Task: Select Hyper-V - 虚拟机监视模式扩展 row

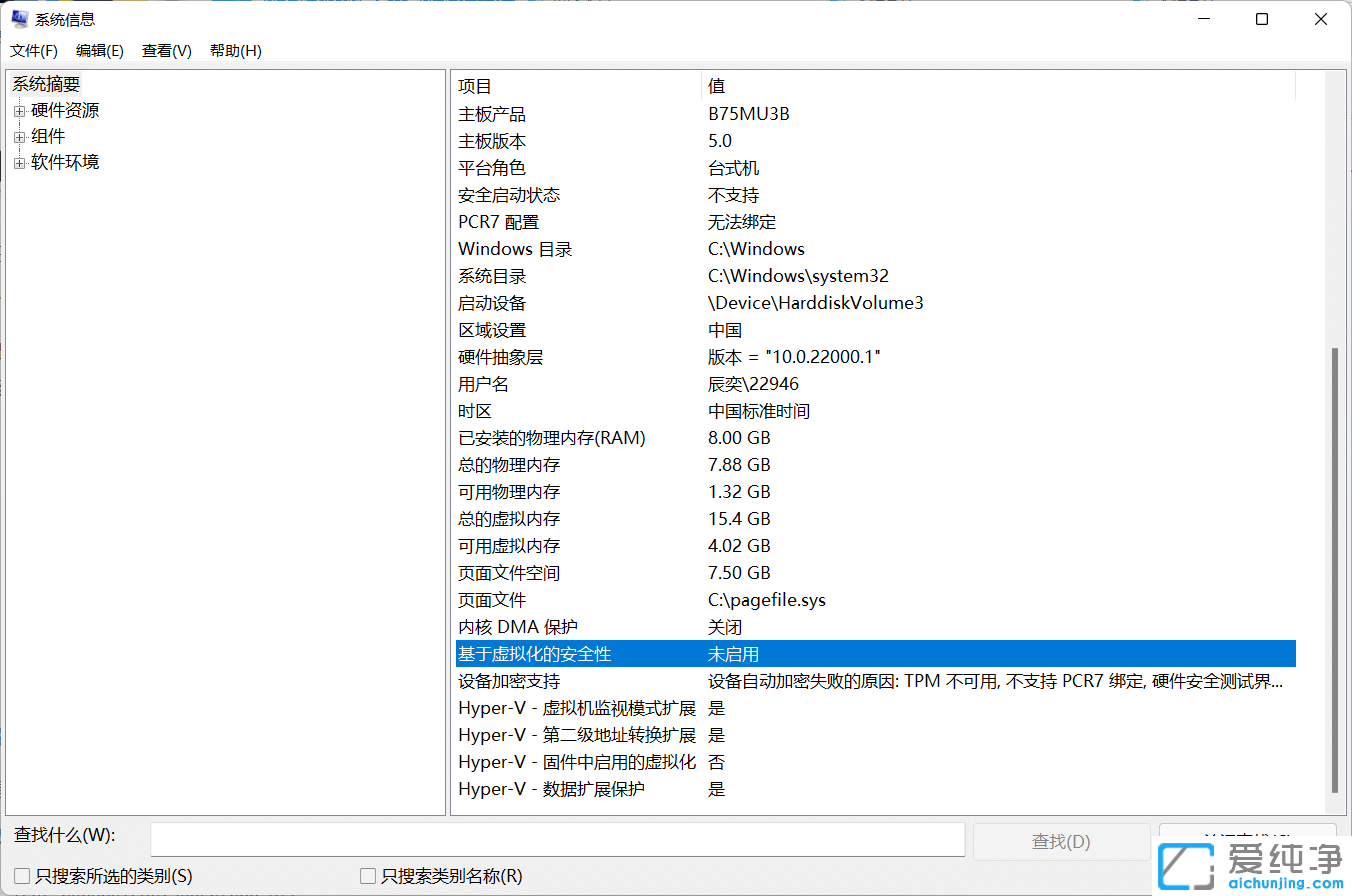Action: (x=875, y=708)
